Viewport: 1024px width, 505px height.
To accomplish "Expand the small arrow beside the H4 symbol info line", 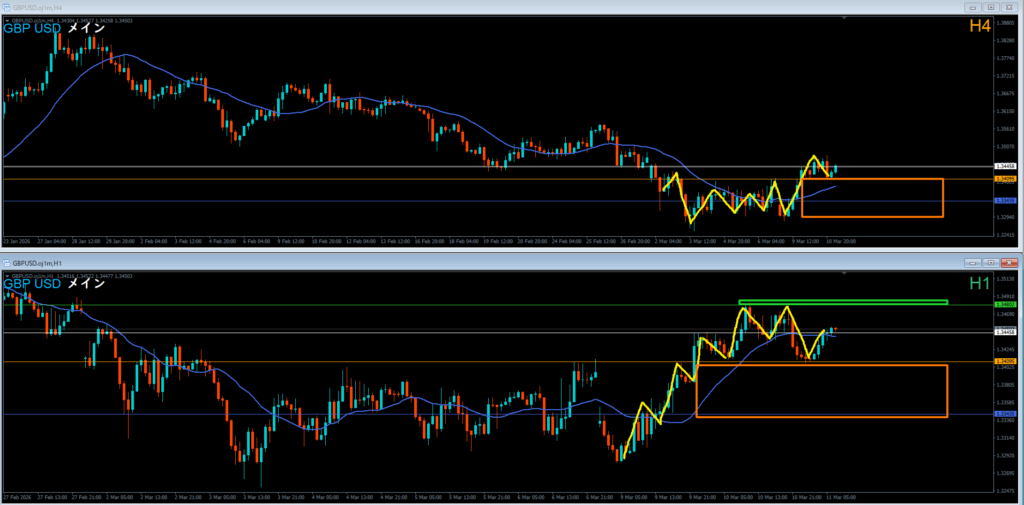I will point(7,21).
